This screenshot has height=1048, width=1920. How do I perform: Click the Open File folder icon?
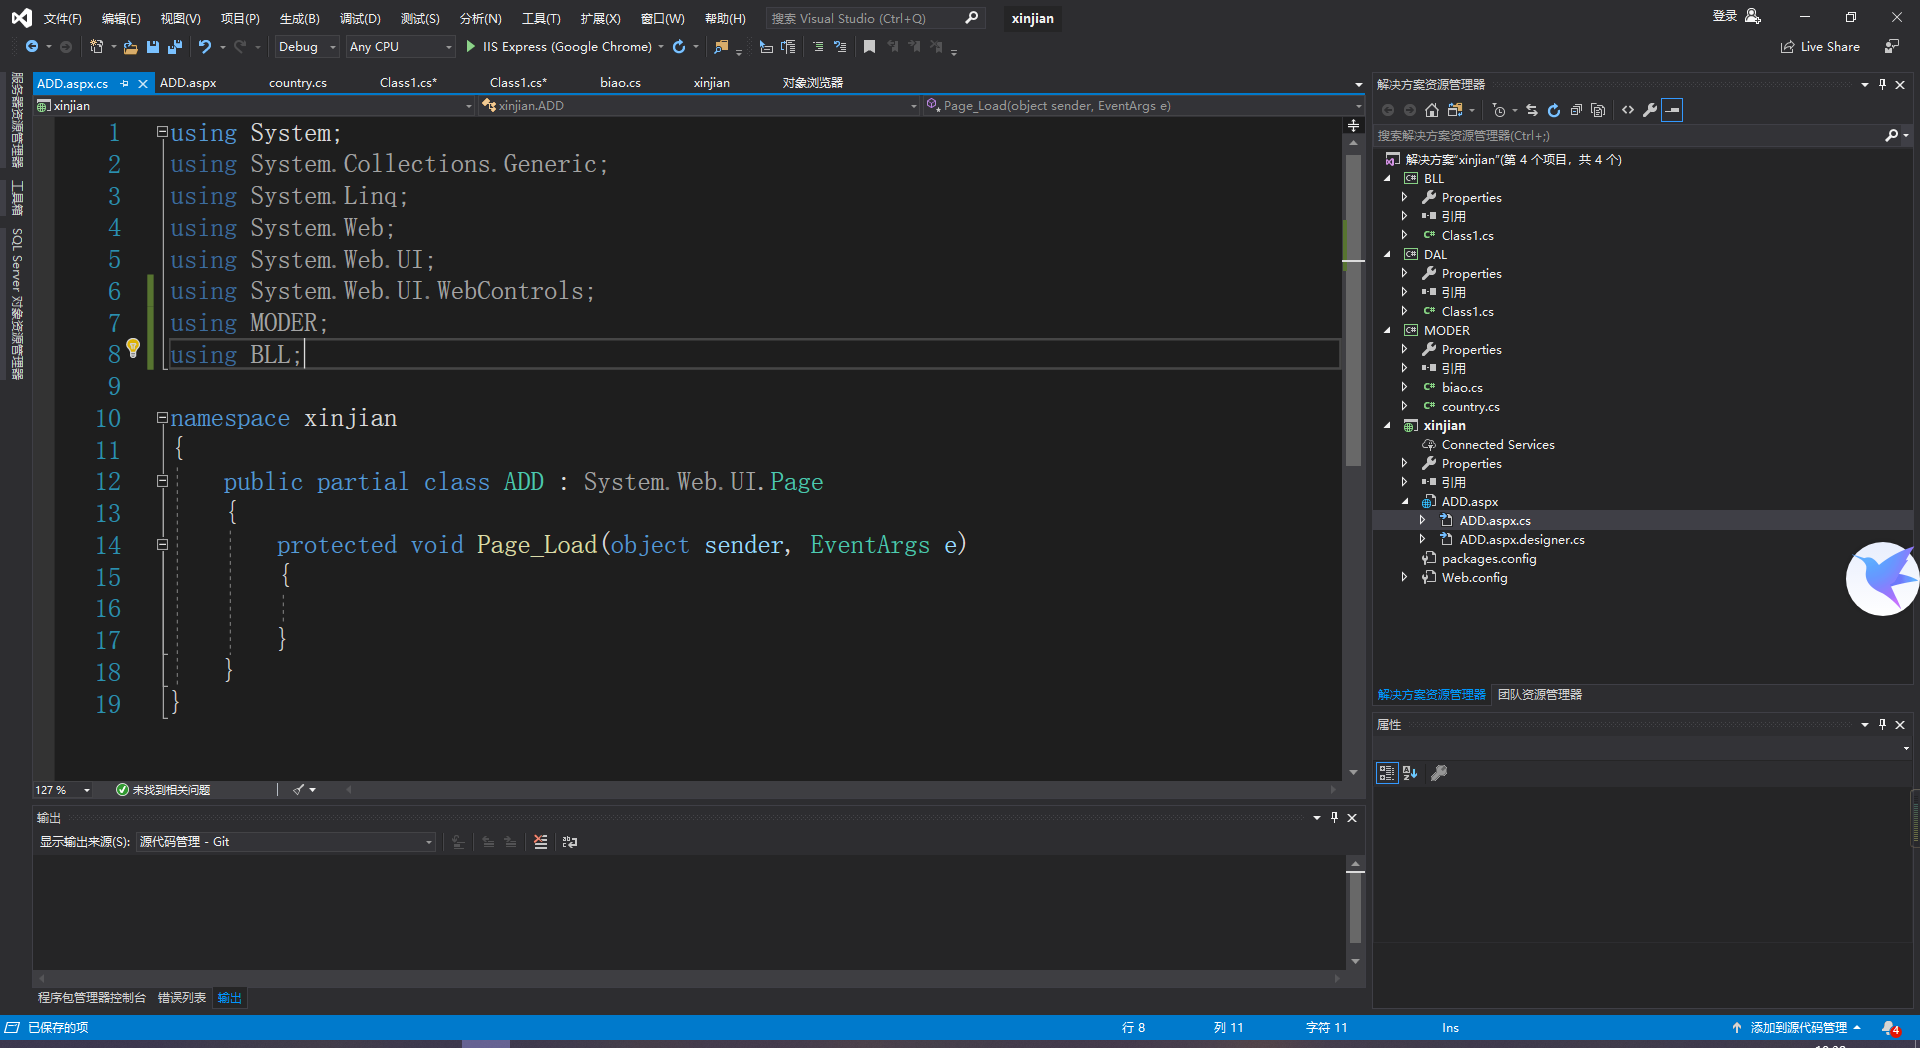click(x=130, y=47)
